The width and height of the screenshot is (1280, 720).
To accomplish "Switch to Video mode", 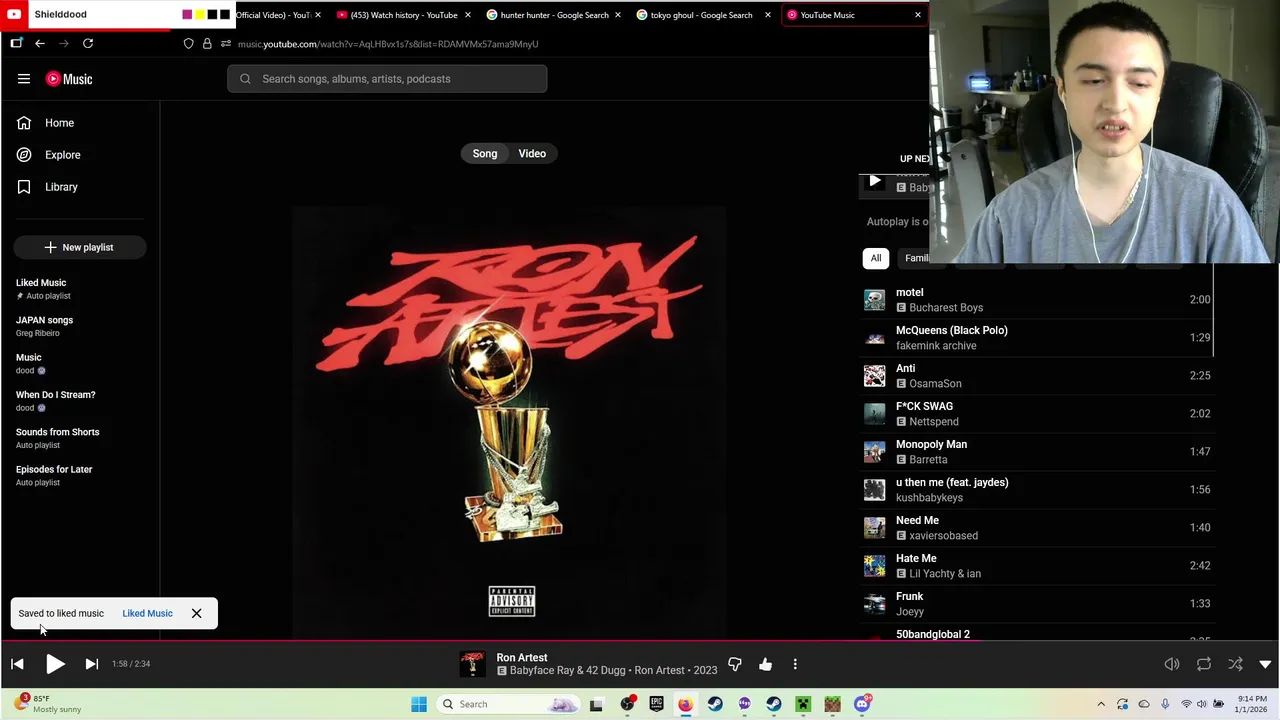I will pyautogui.click(x=532, y=154).
